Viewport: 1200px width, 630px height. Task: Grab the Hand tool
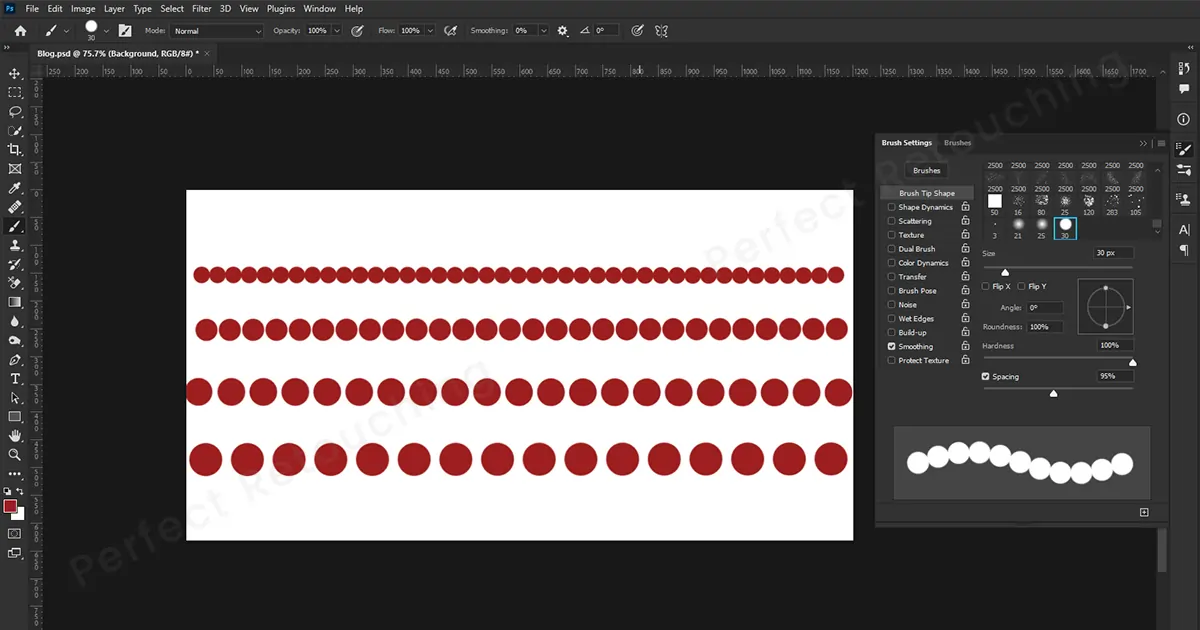pyautogui.click(x=14, y=435)
